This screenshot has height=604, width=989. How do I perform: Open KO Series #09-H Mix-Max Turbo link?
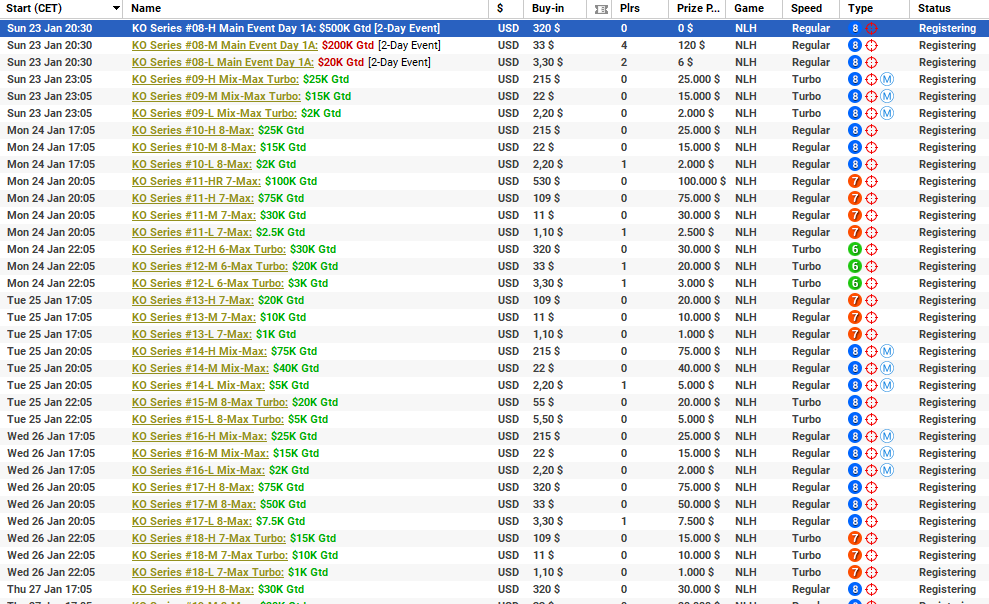pos(215,79)
